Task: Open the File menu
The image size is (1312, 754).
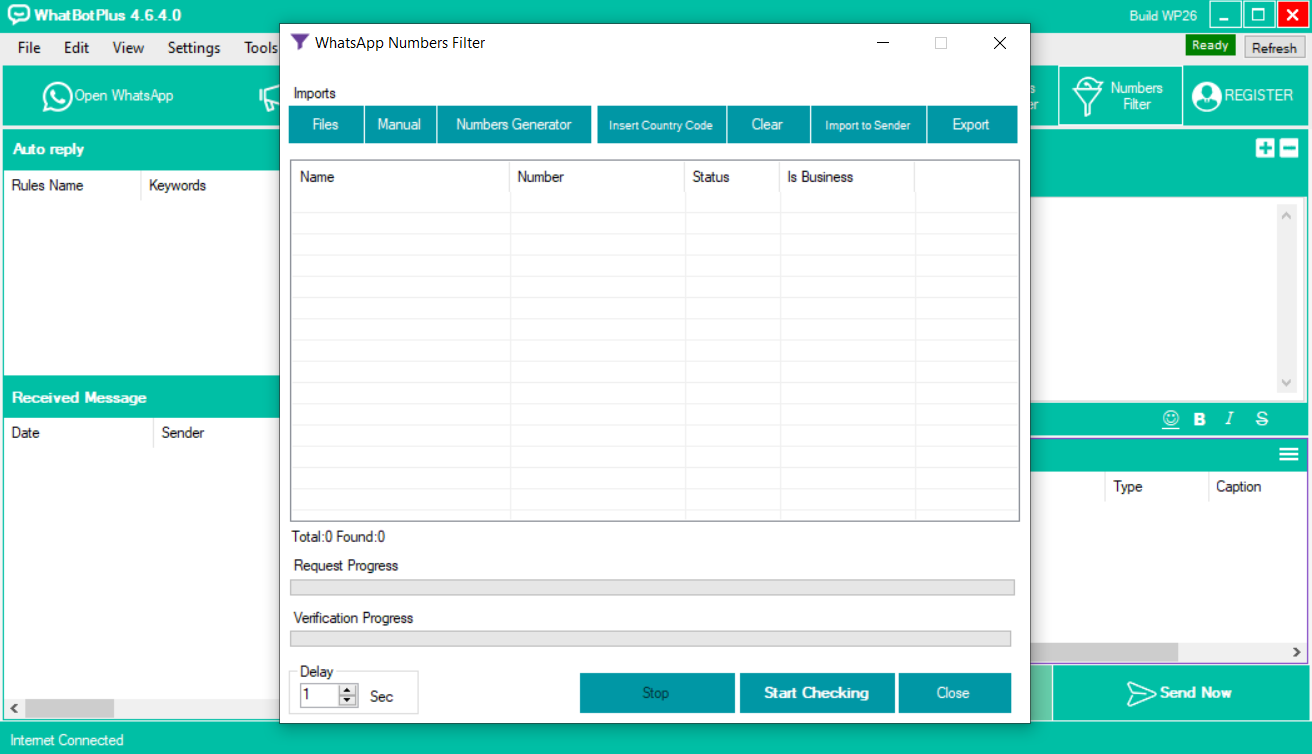Action: 29,48
